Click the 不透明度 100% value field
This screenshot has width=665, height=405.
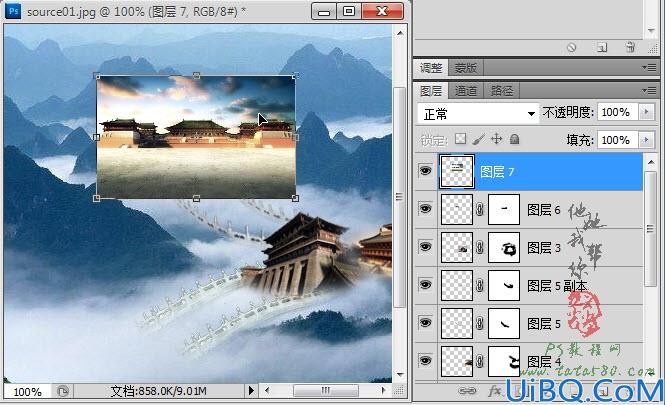tap(618, 112)
